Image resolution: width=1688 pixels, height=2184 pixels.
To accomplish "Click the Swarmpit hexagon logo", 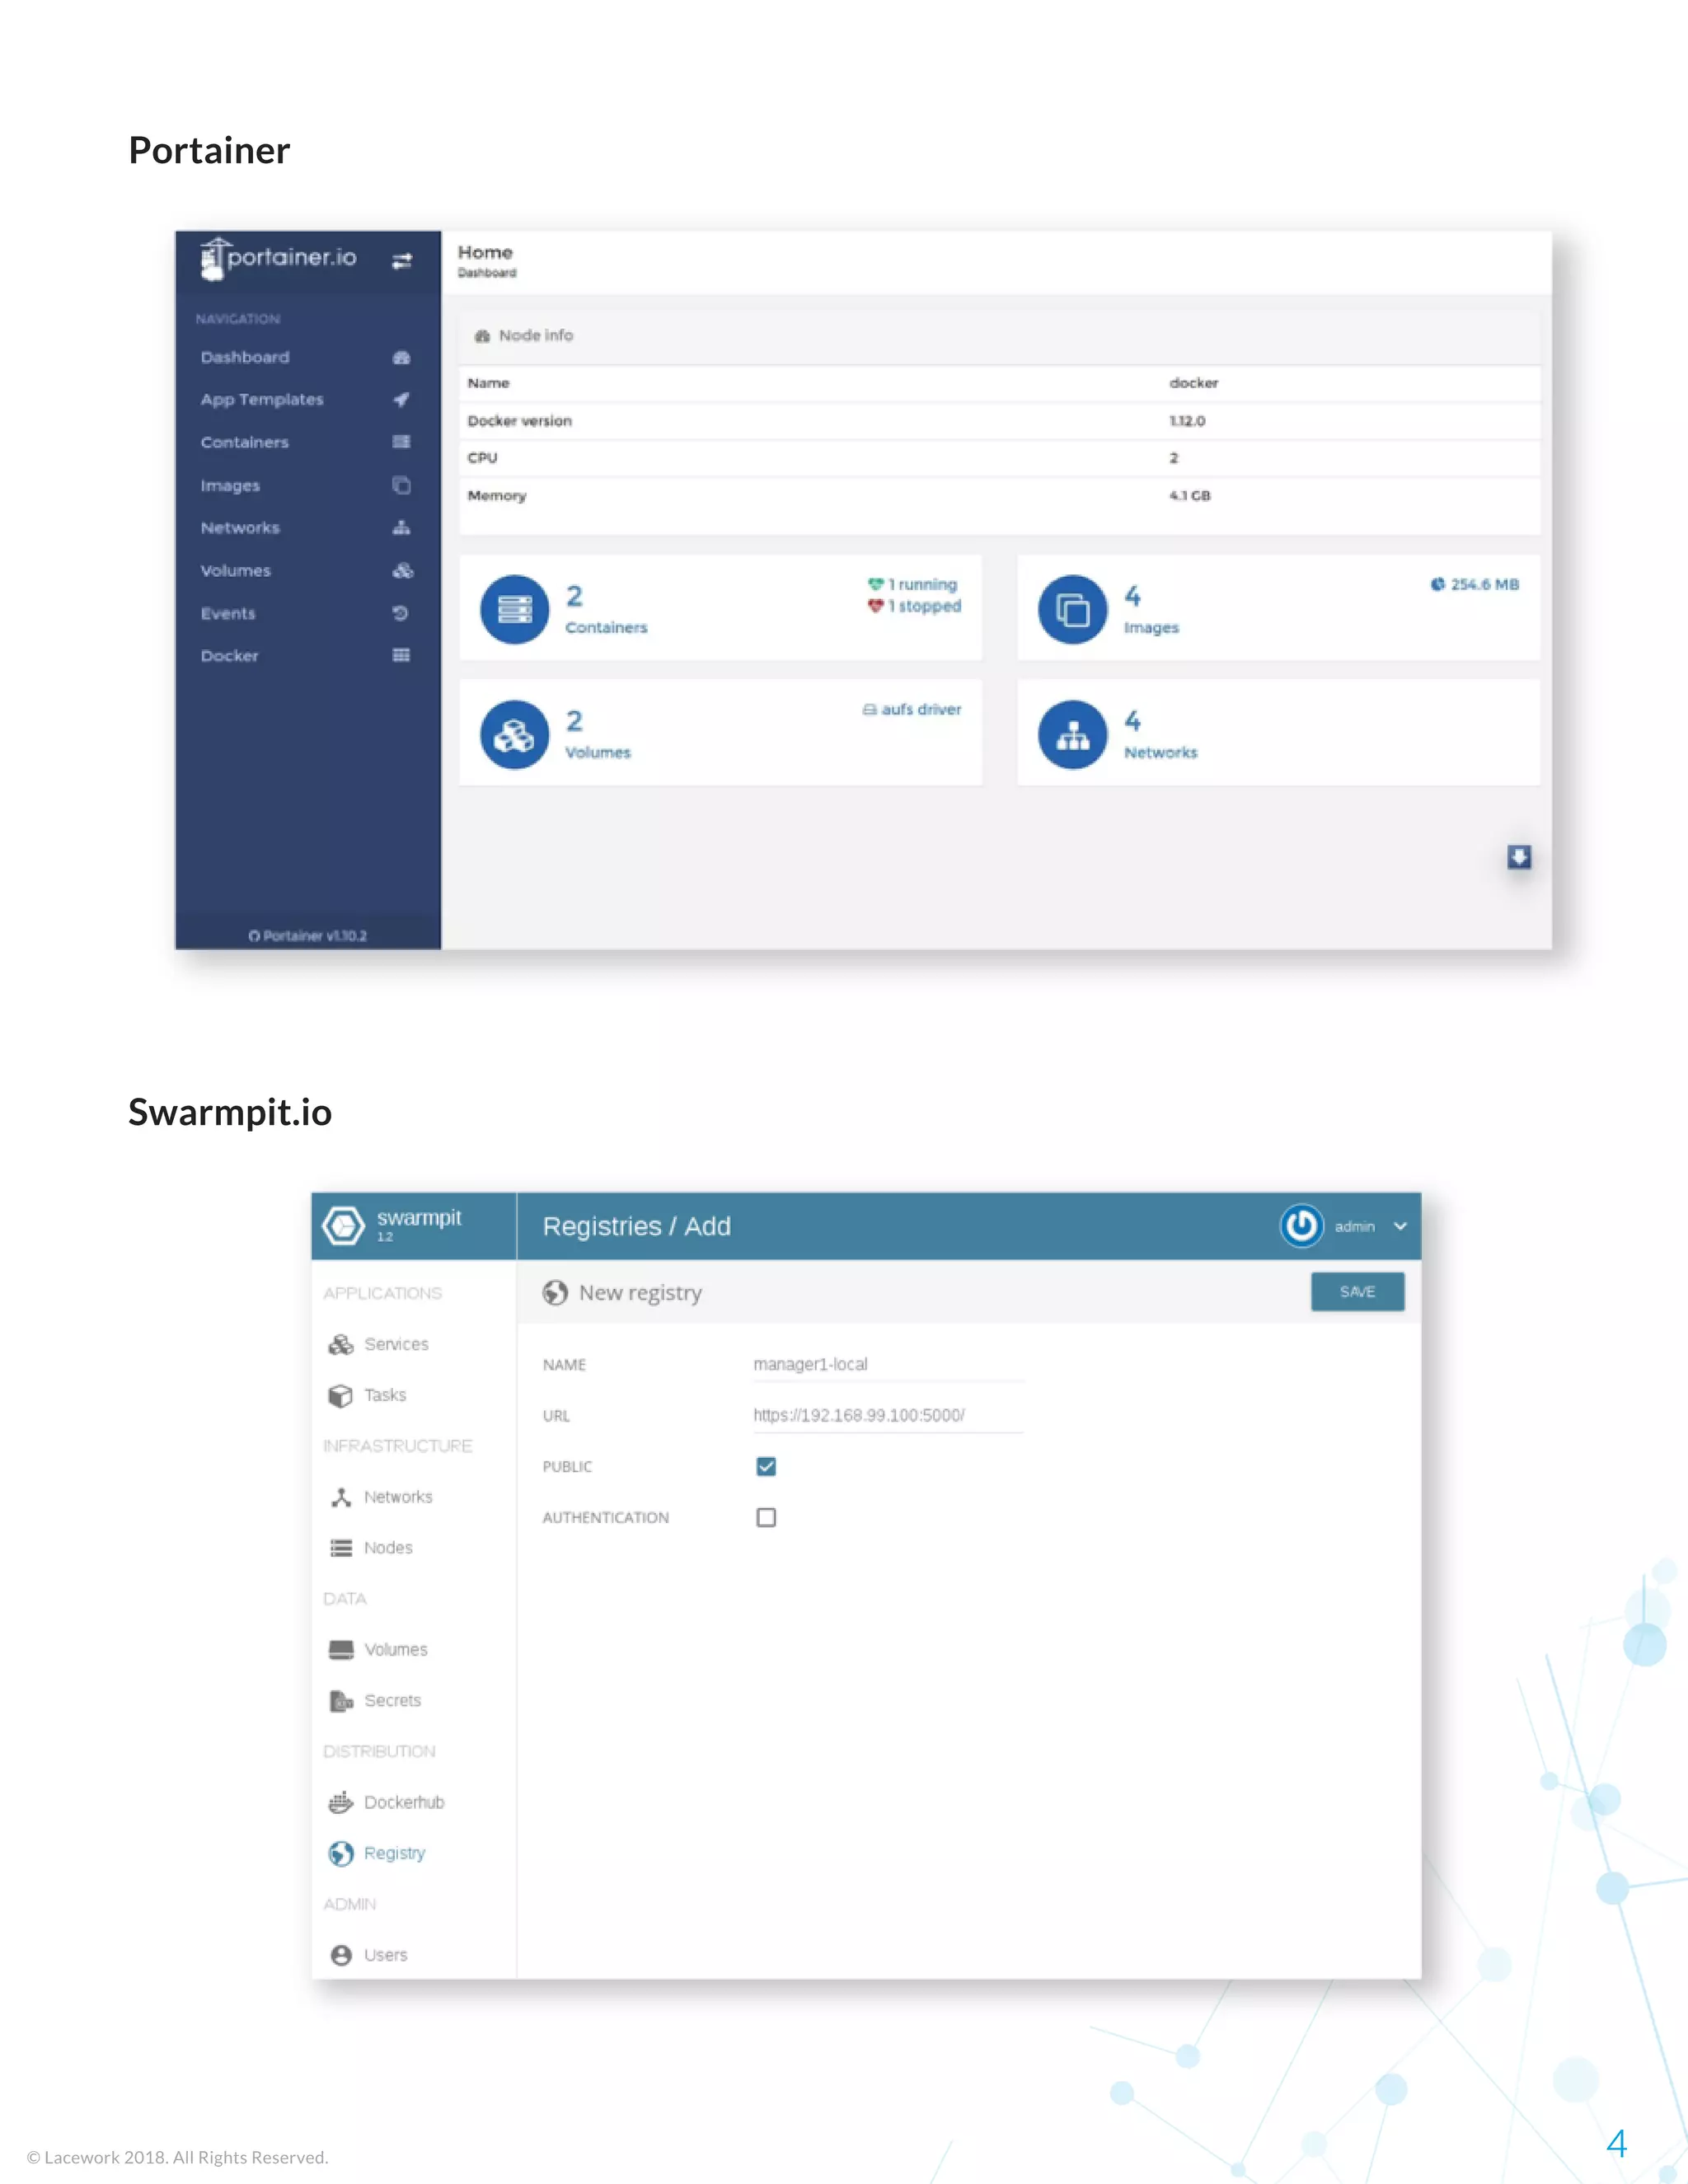I will 343,1226.
